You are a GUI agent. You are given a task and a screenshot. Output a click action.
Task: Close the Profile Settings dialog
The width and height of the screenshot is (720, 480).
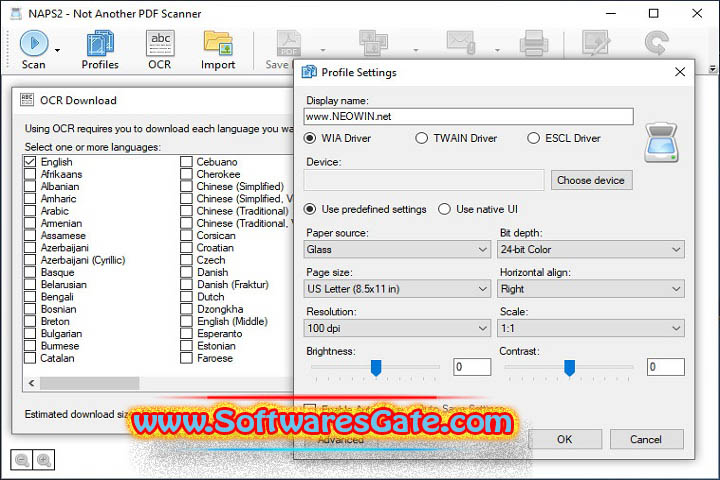coord(680,72)
